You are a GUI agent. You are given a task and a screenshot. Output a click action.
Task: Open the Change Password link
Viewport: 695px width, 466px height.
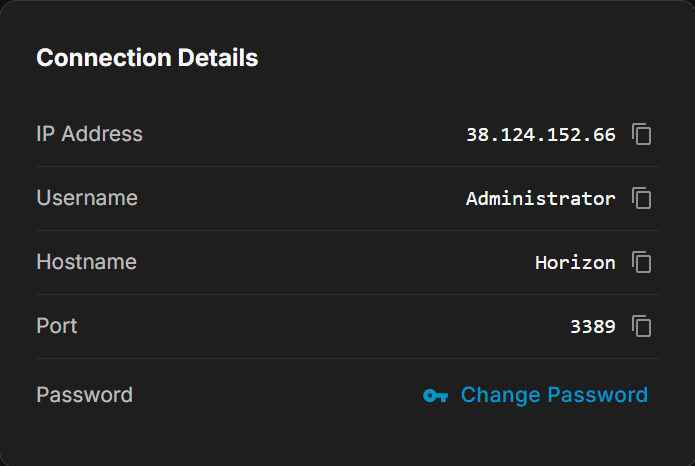click(554, 395)
